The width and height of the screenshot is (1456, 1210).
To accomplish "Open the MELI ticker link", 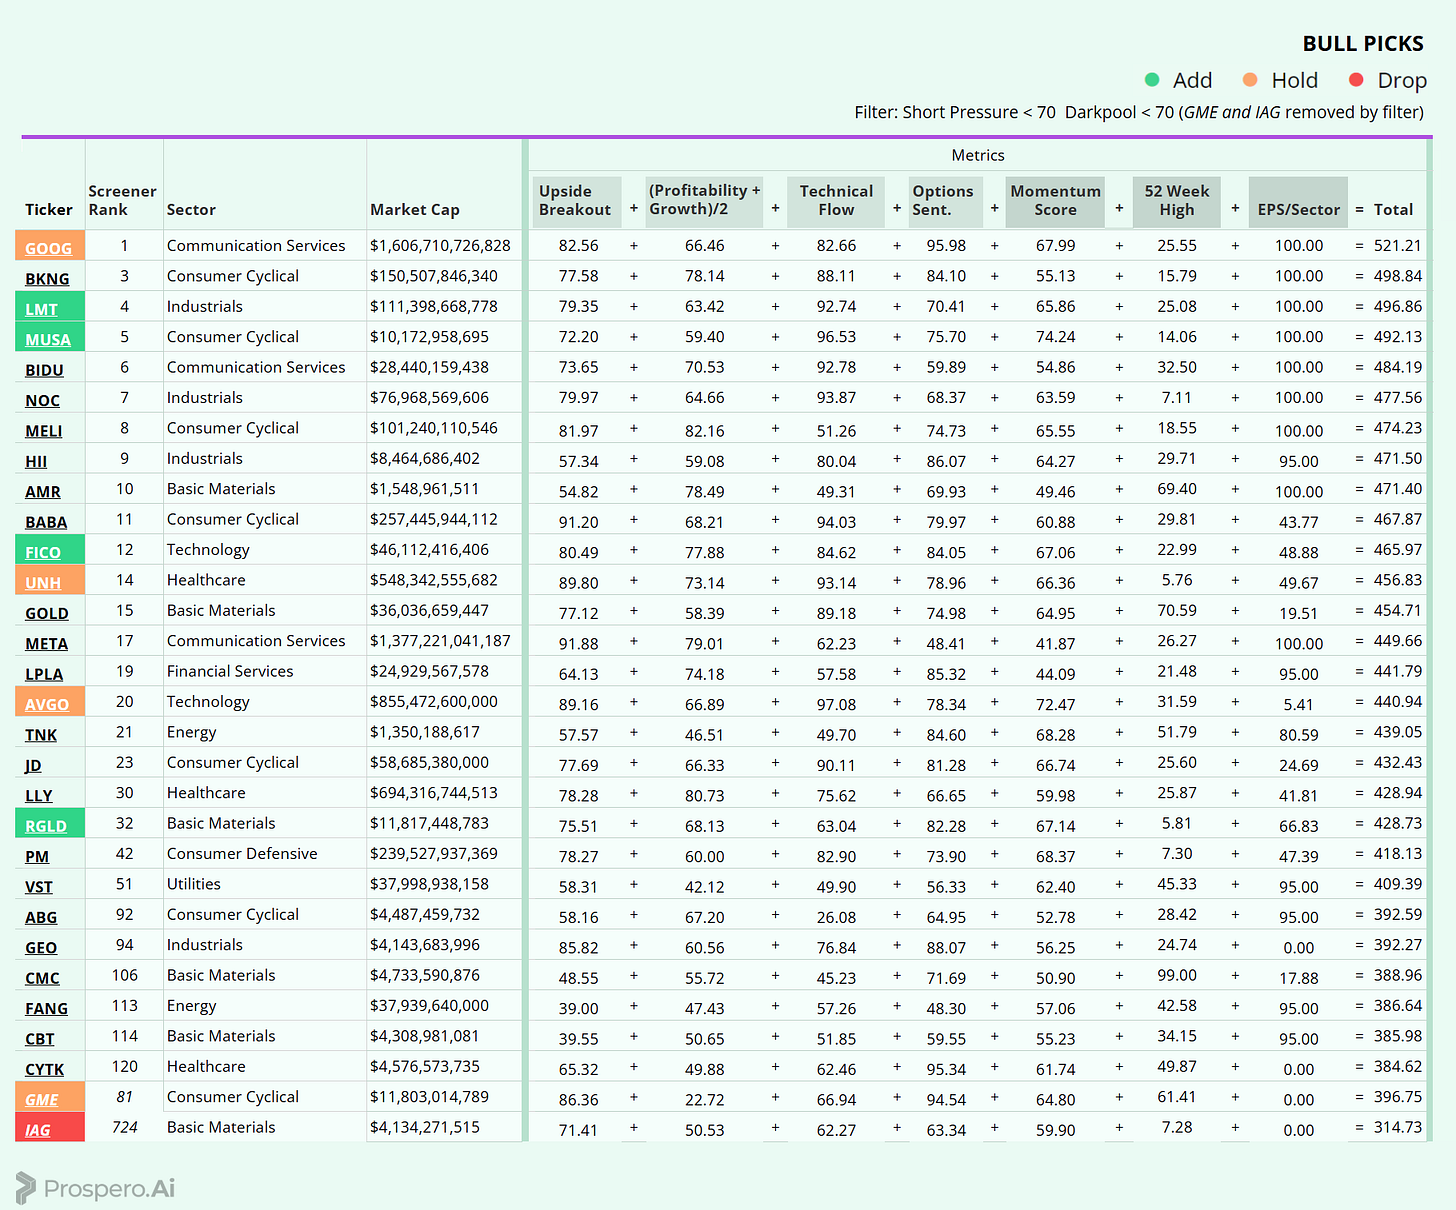I will (x=43, y=431).
